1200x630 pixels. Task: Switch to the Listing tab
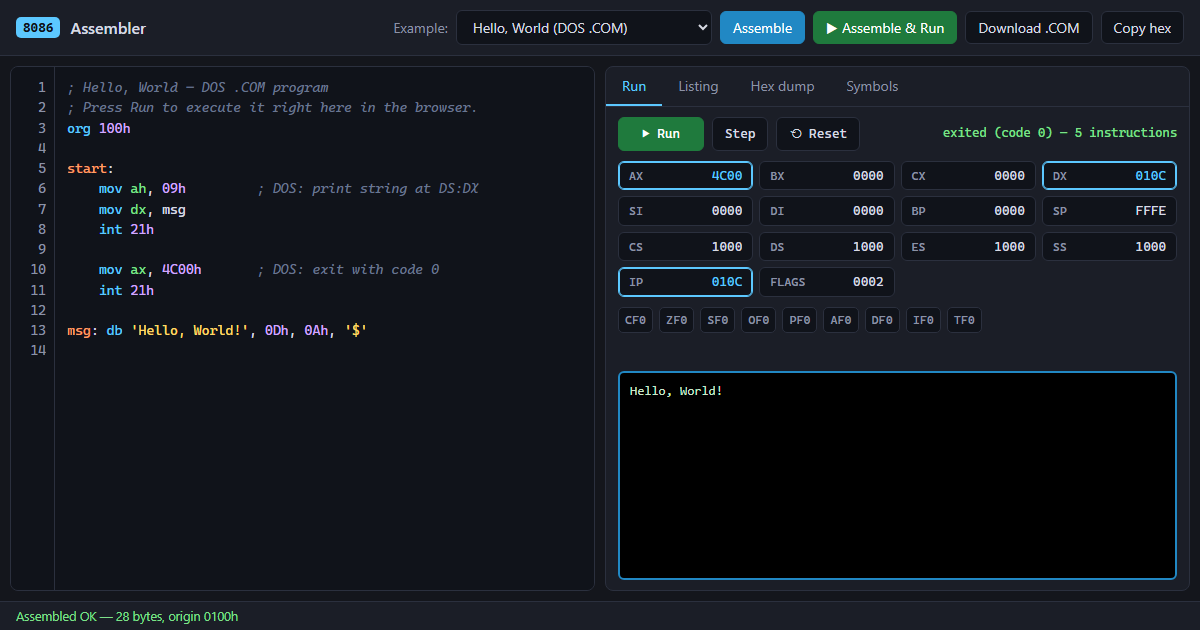click(x=698, y=86)
